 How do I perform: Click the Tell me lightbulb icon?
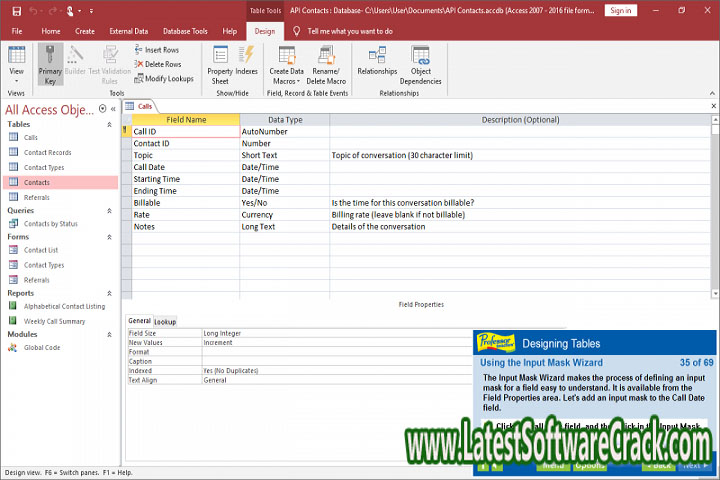pyautogui.click(x=297, y=31)
